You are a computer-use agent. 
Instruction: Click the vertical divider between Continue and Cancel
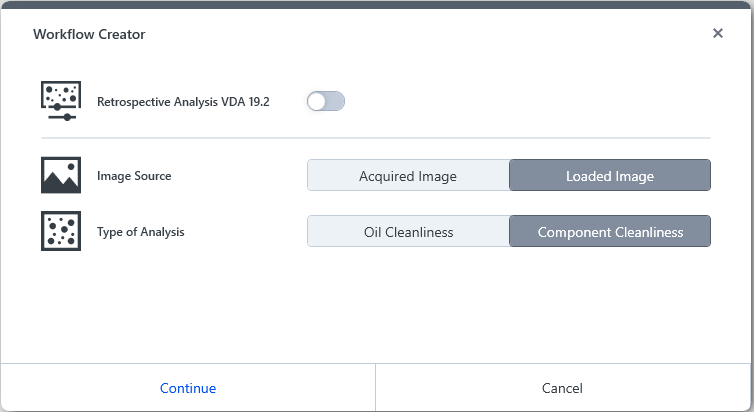(x=375, y=388)
